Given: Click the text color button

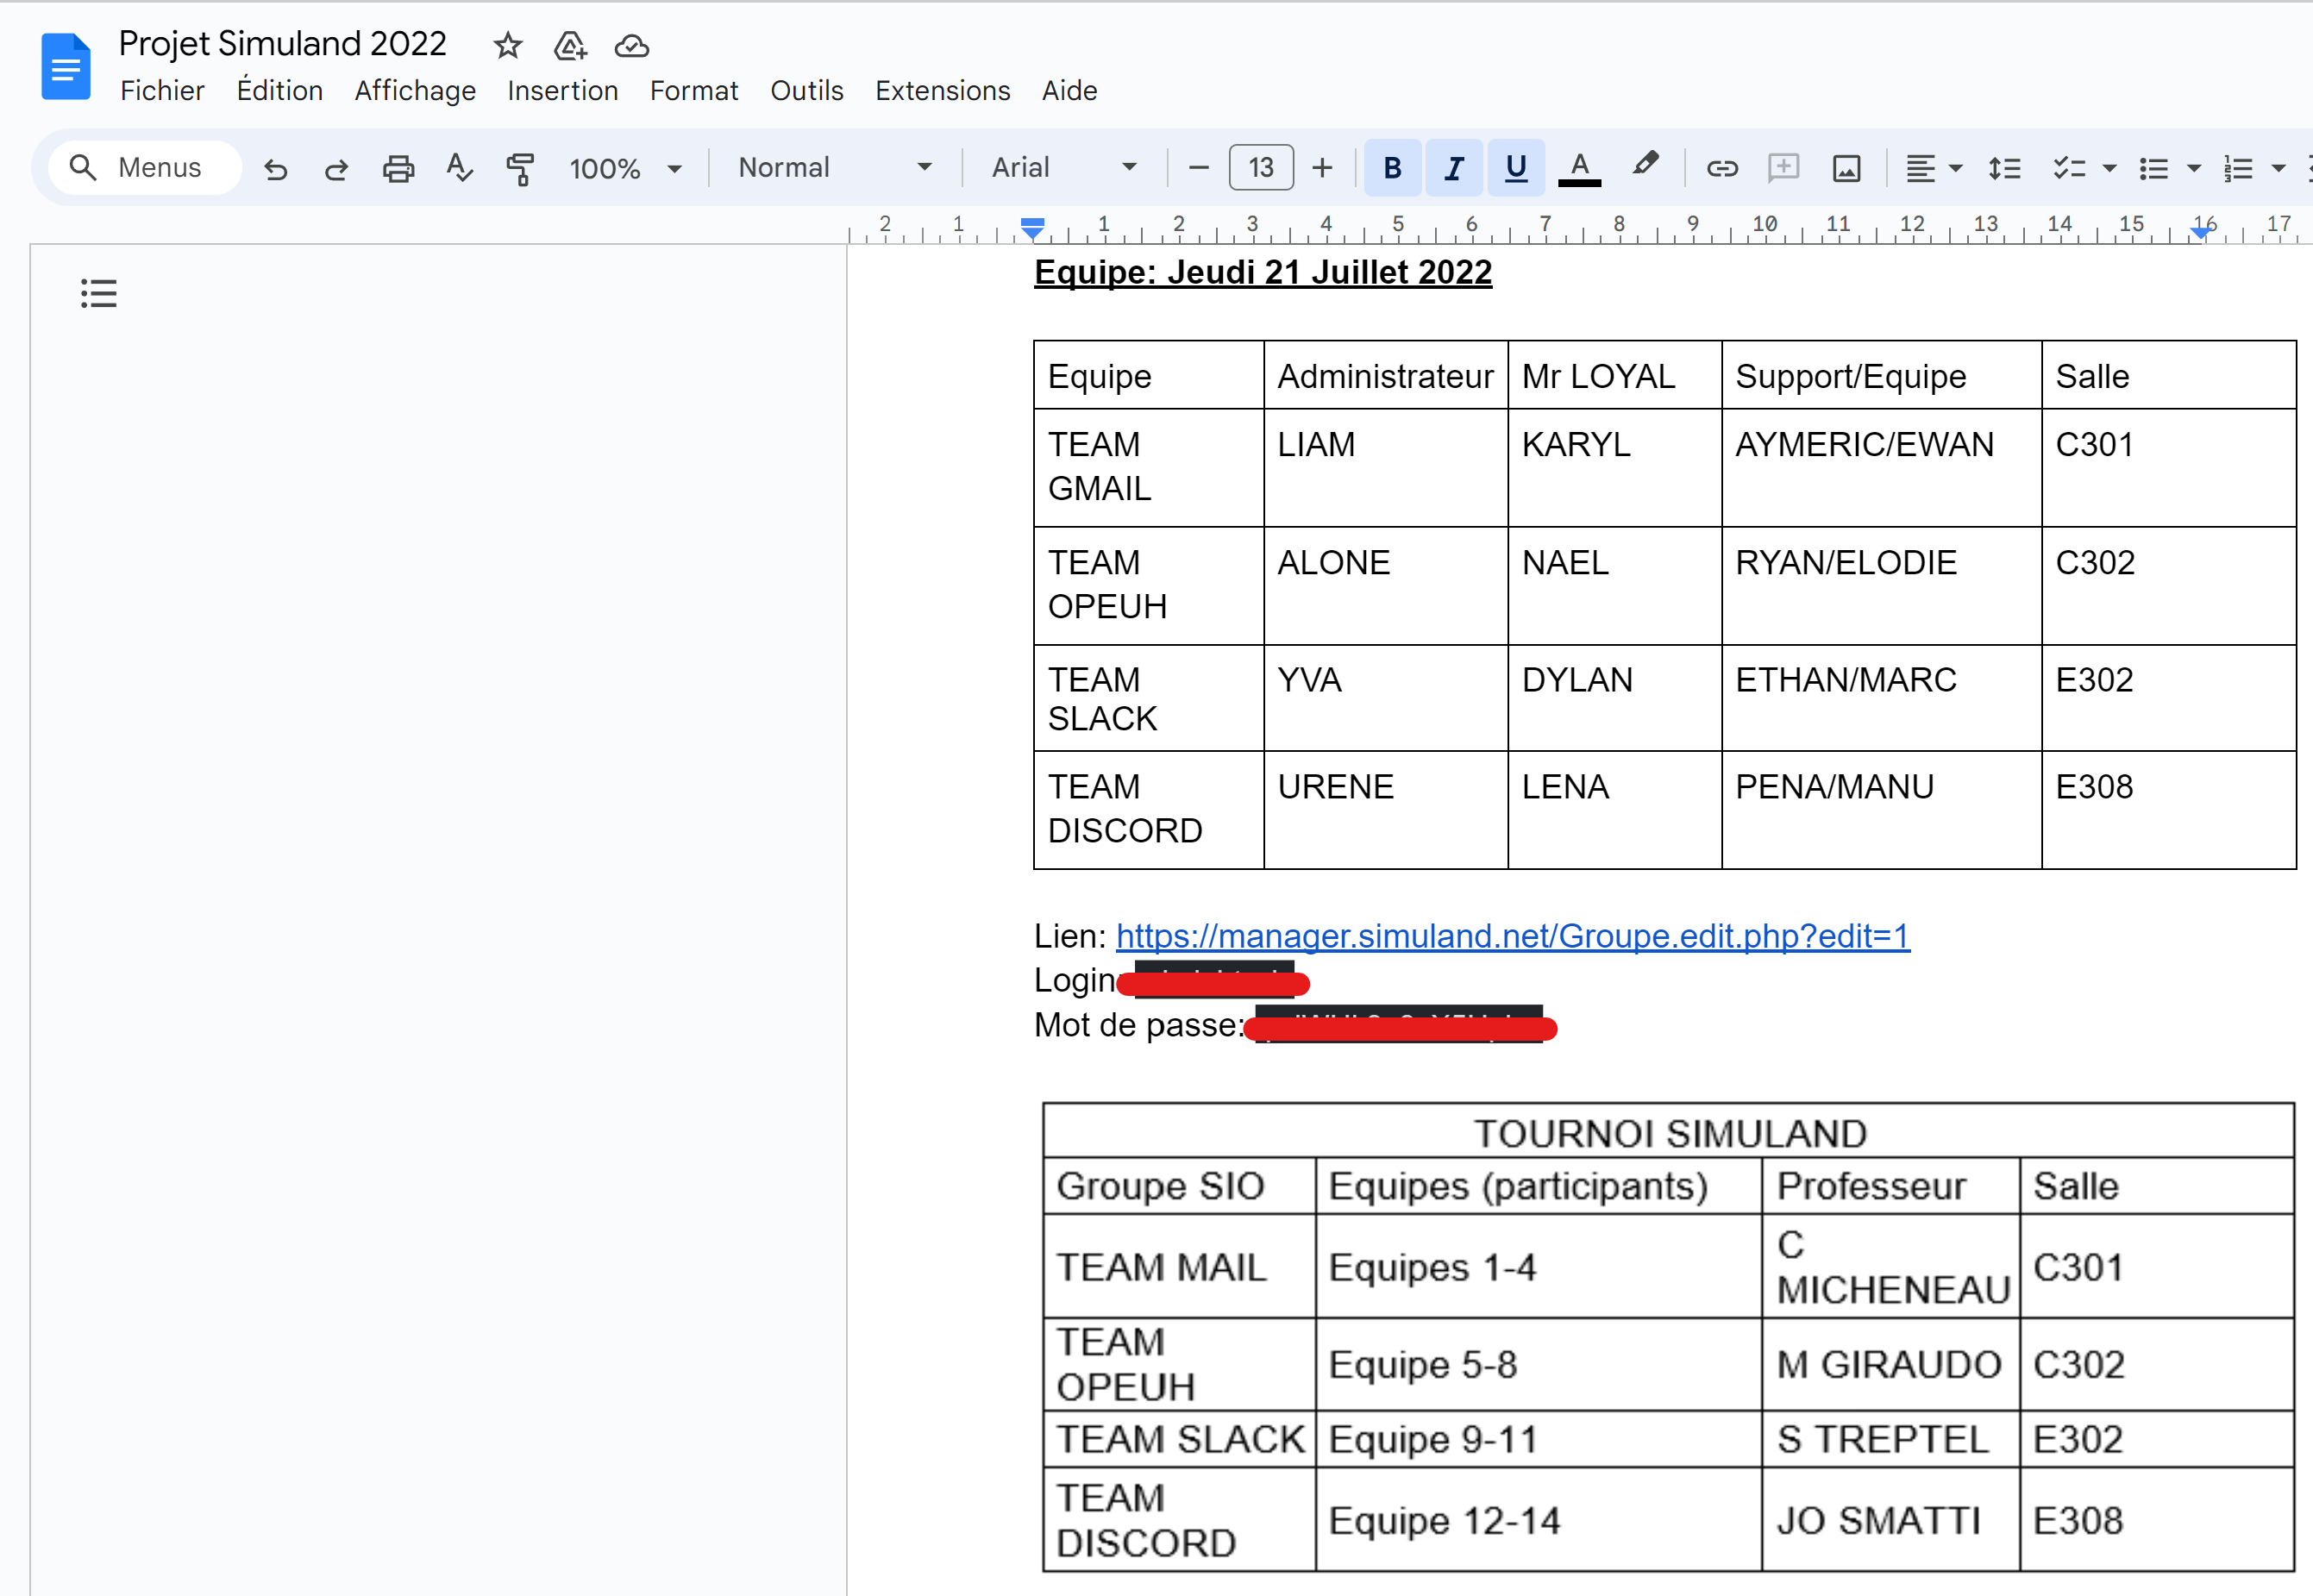Looking at the screenshot, I should tap(1579, 168).
